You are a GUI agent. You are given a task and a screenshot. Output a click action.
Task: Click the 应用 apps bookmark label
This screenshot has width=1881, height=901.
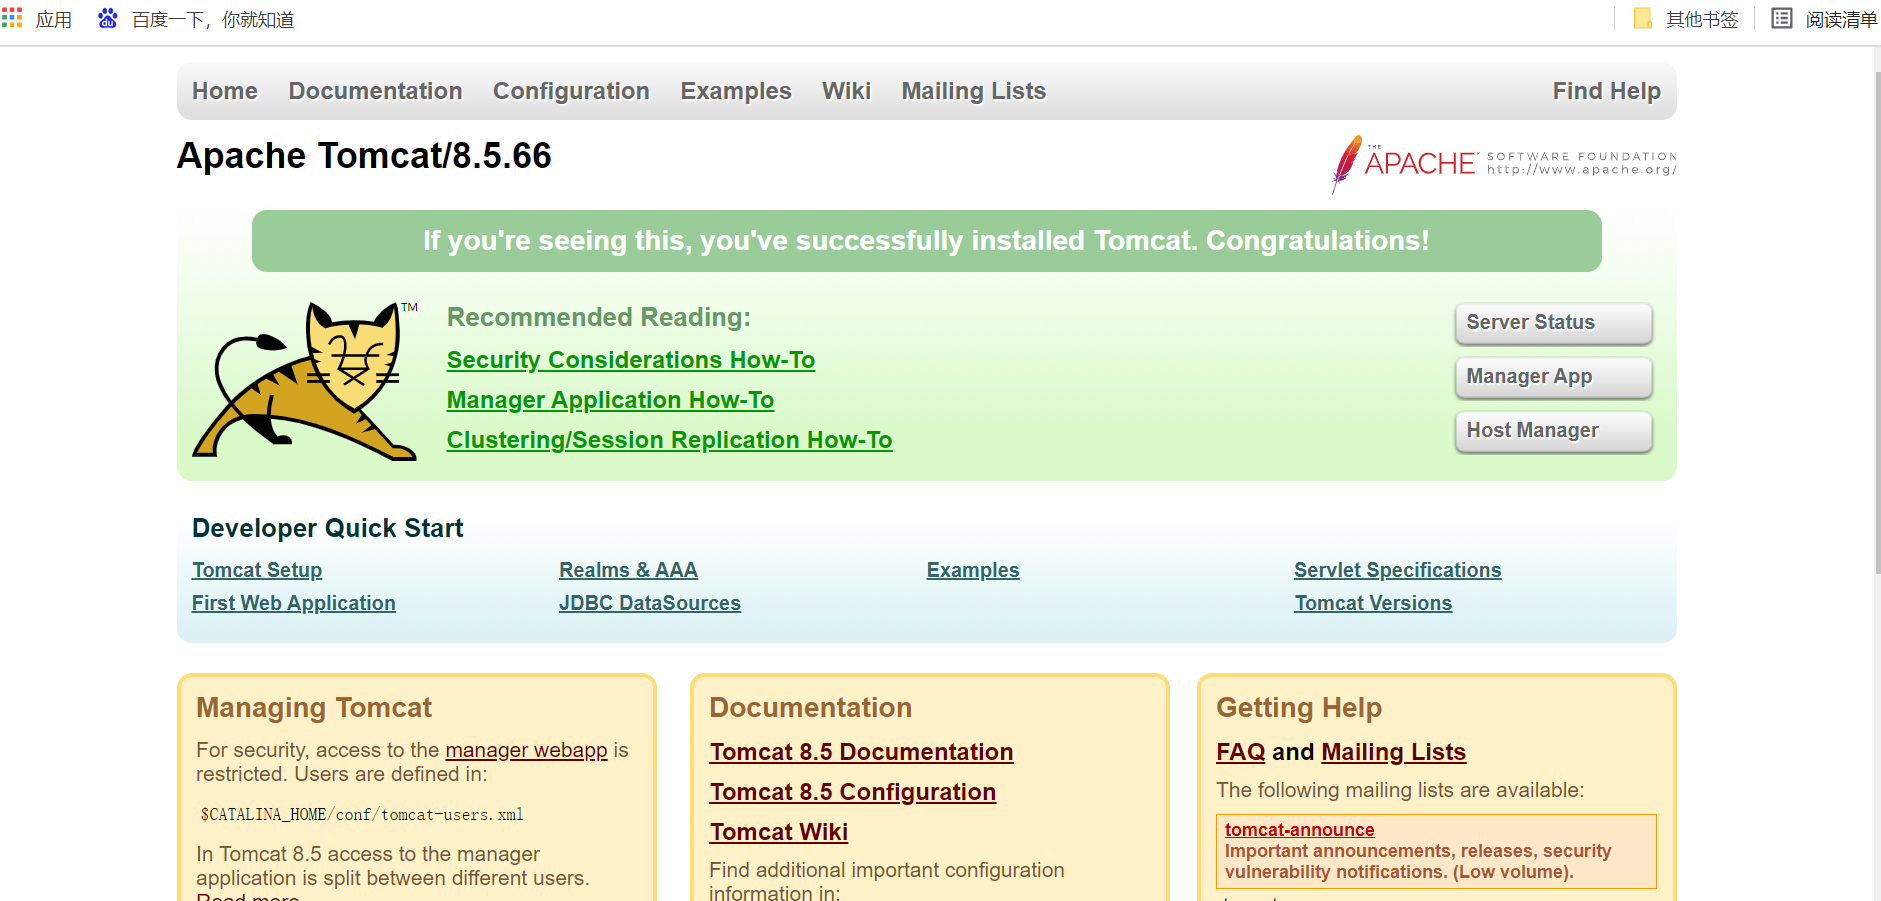pyautogui.click(x=54, y=19)
